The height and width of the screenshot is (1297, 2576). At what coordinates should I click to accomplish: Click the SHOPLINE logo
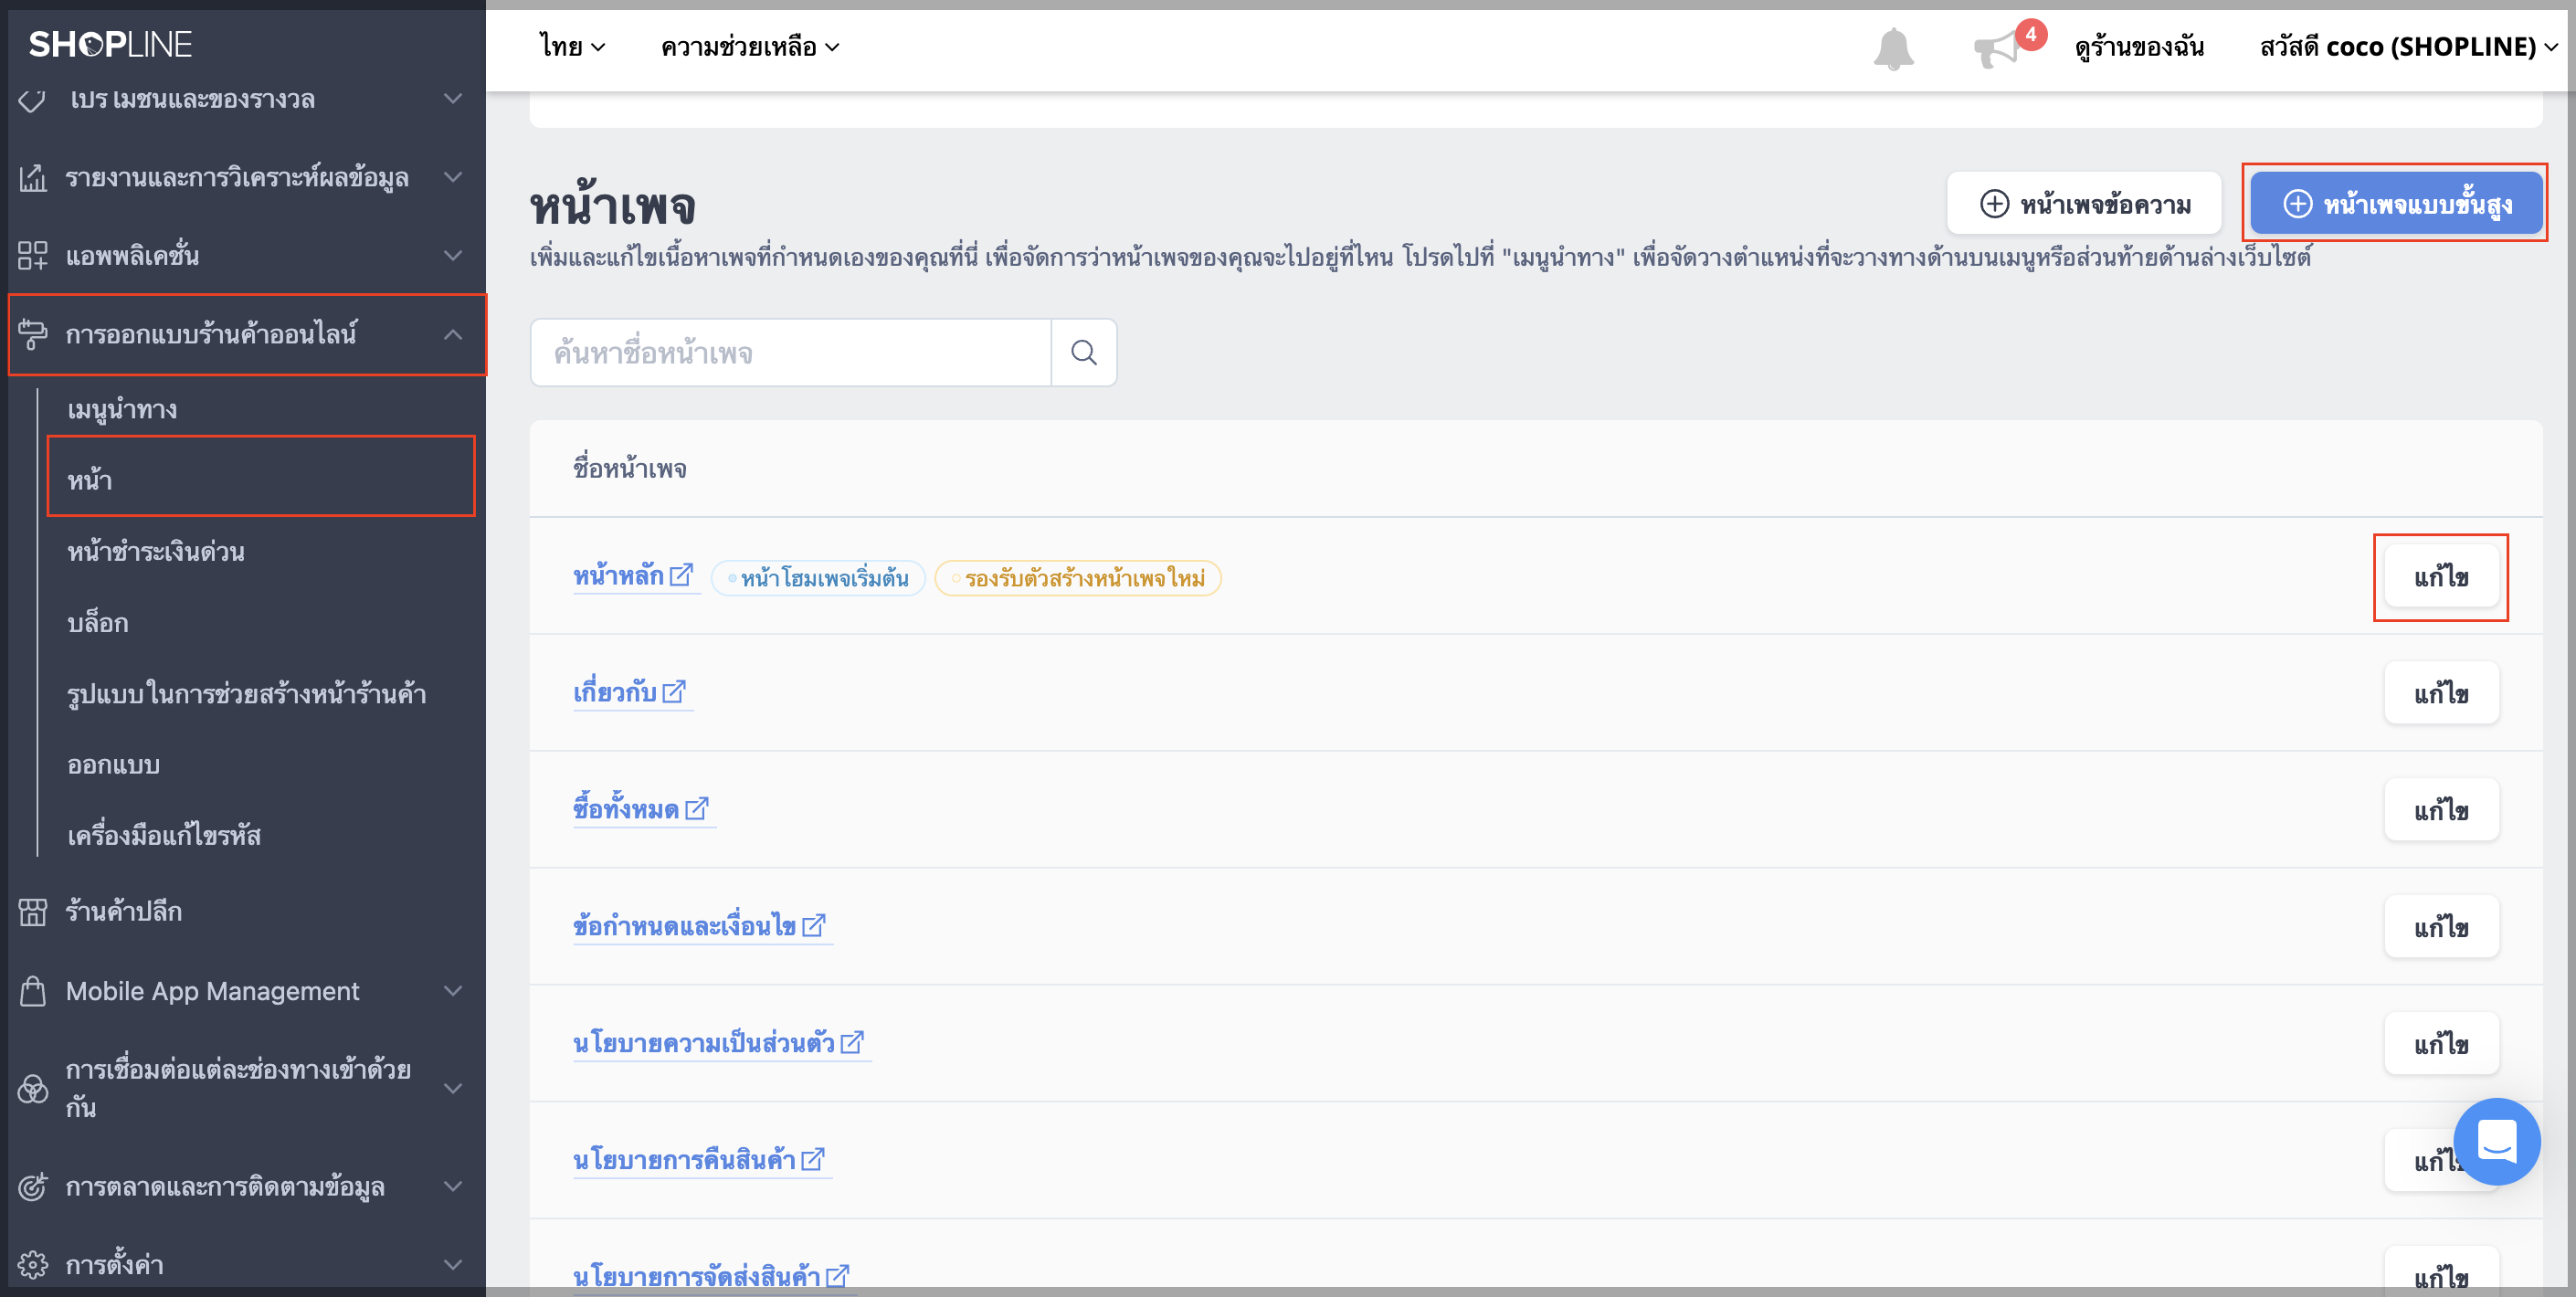click(x=110, y=44)
